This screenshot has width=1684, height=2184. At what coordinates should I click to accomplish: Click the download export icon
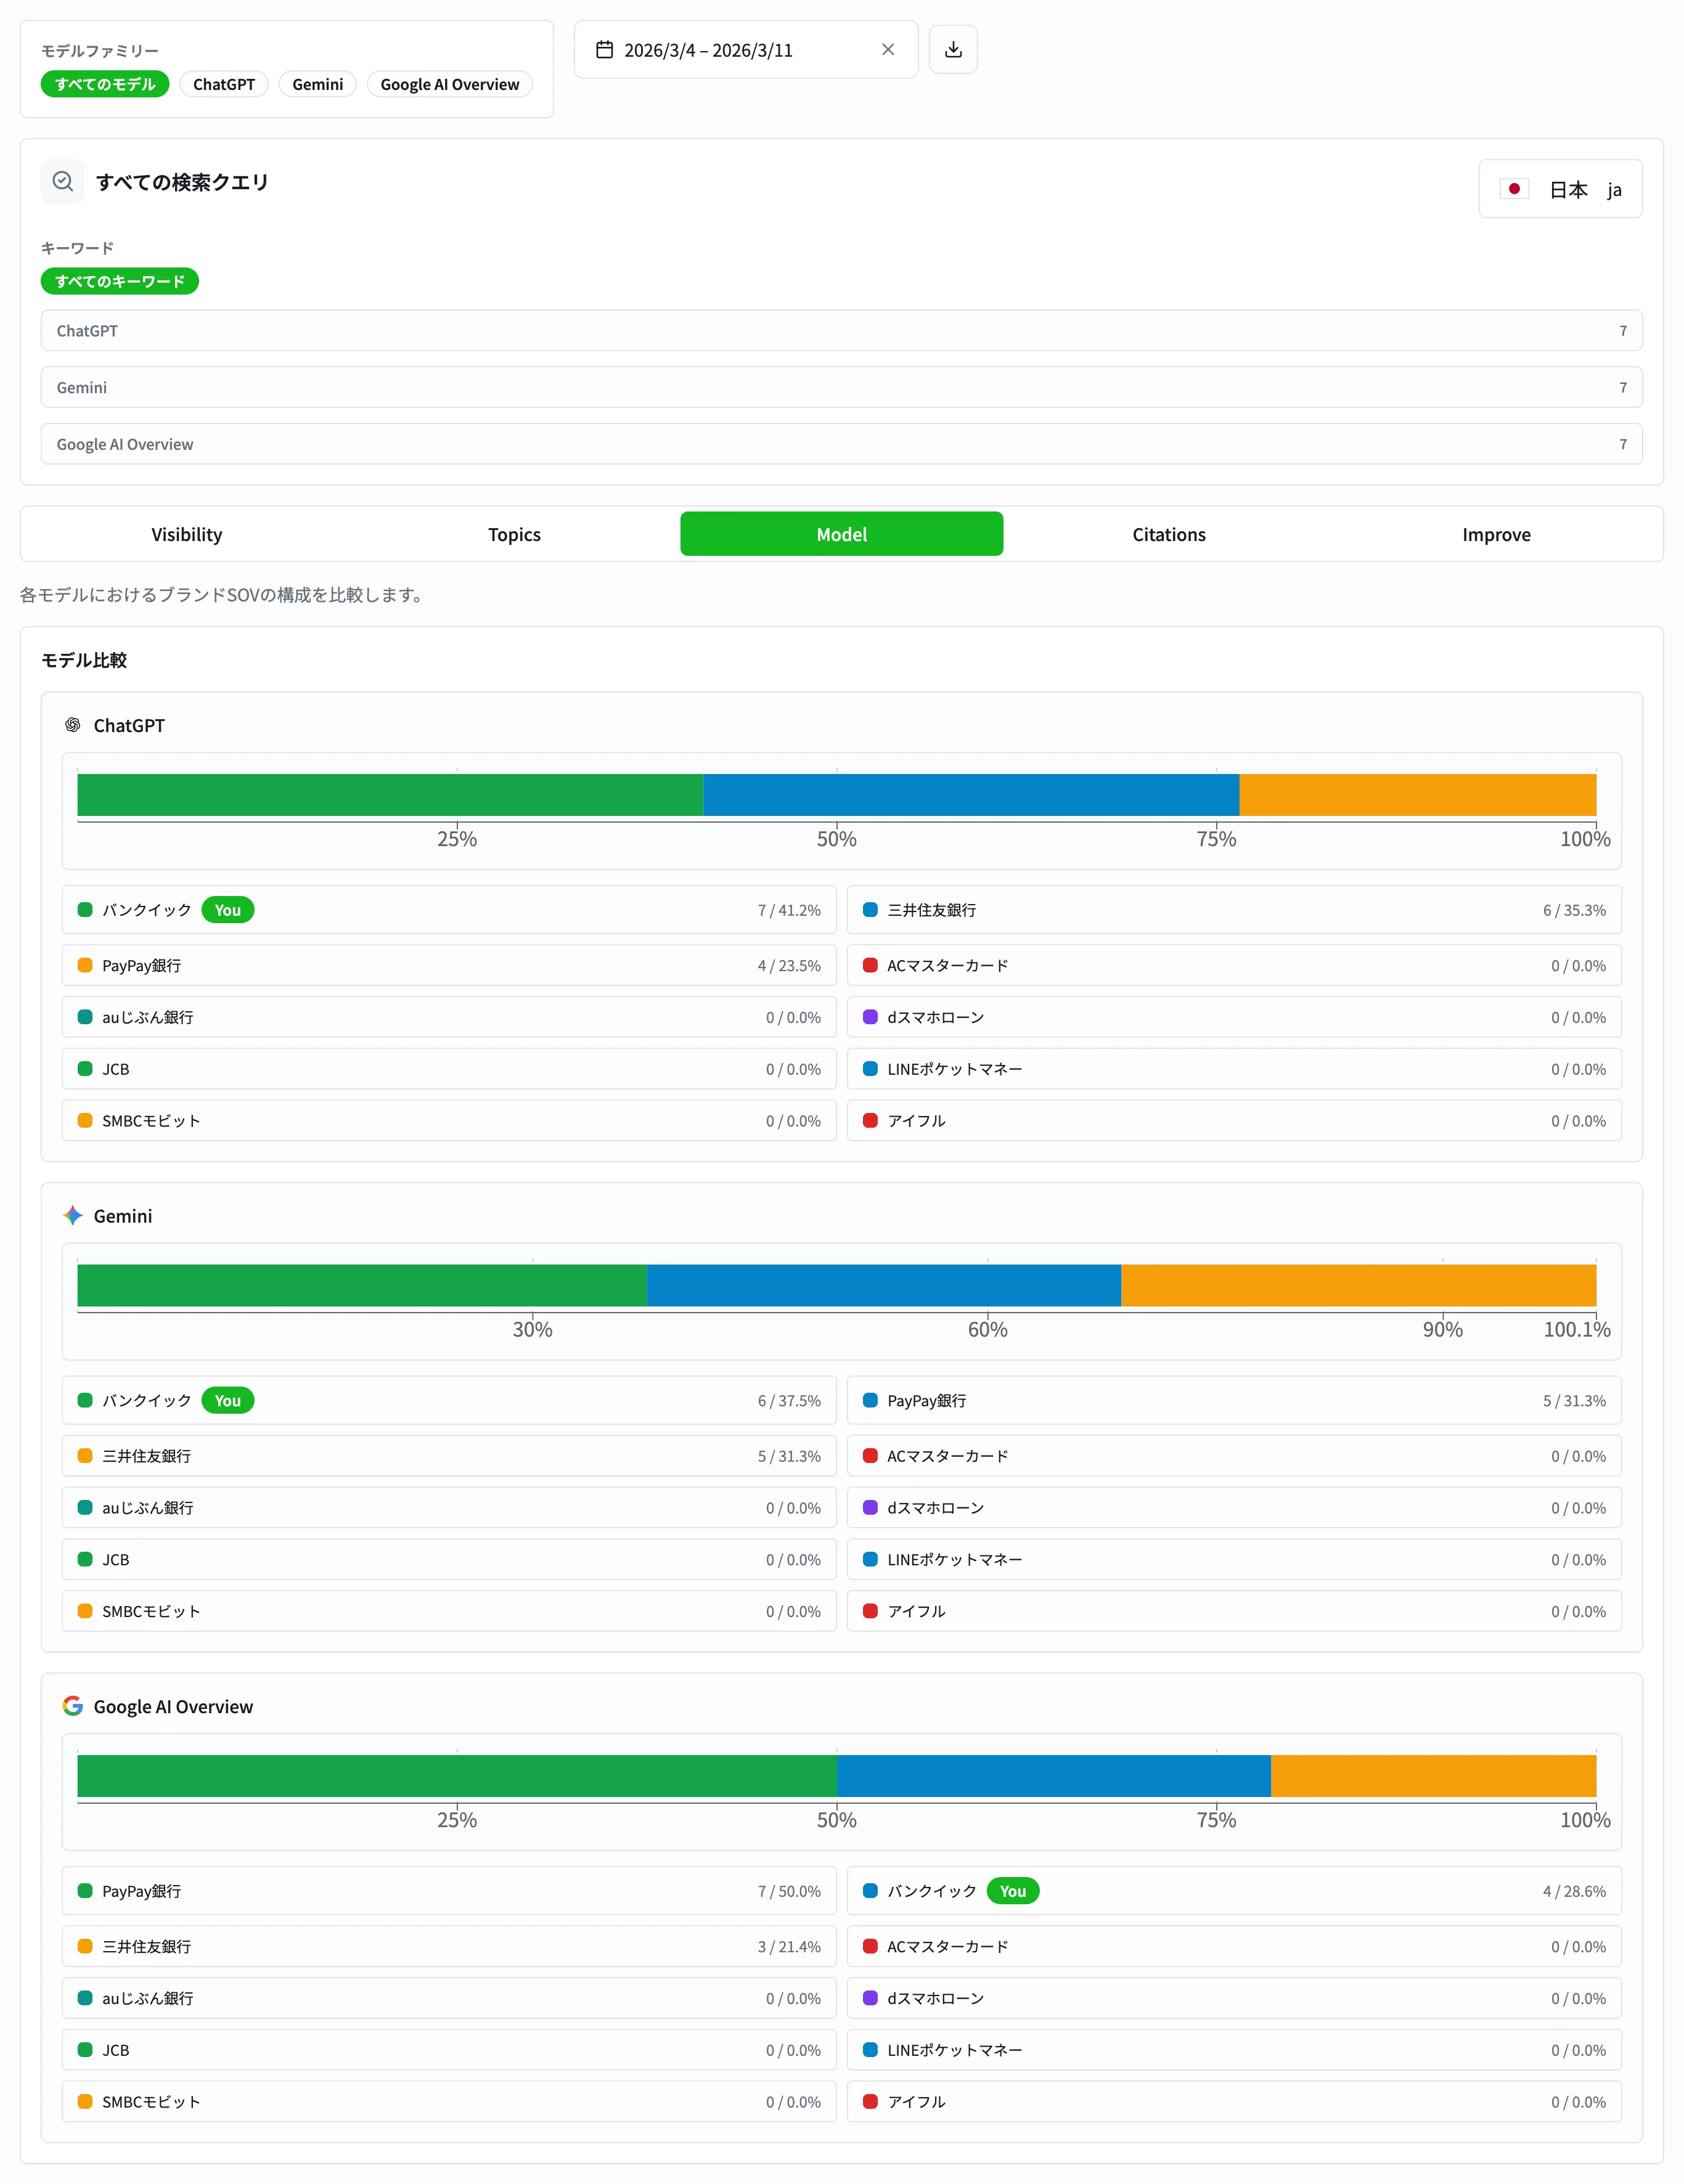click(953, 50)
